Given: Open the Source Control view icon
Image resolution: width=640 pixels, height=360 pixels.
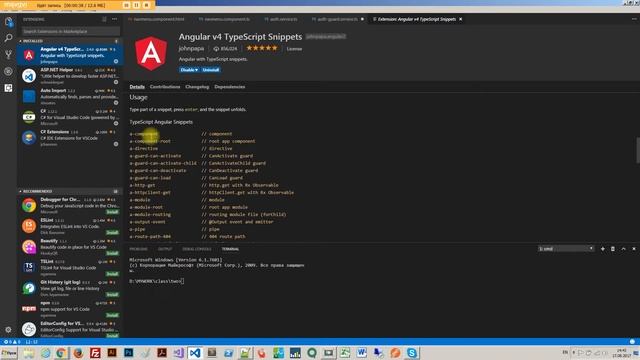Looking at the screenshot, I should coord(8,54).
